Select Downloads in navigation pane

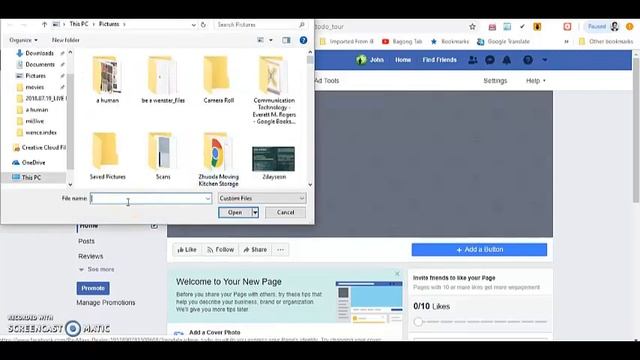39,53
